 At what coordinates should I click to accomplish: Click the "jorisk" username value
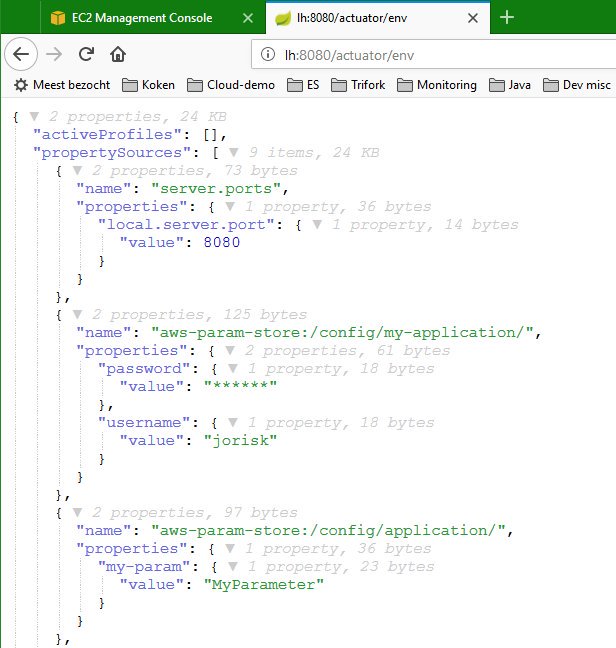(240, 441)
